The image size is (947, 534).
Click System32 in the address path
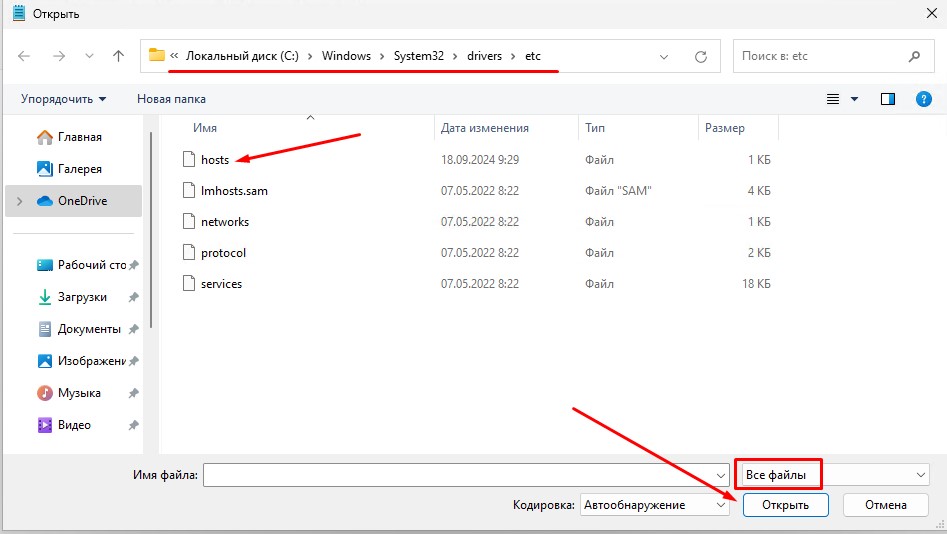click(419, 56)
